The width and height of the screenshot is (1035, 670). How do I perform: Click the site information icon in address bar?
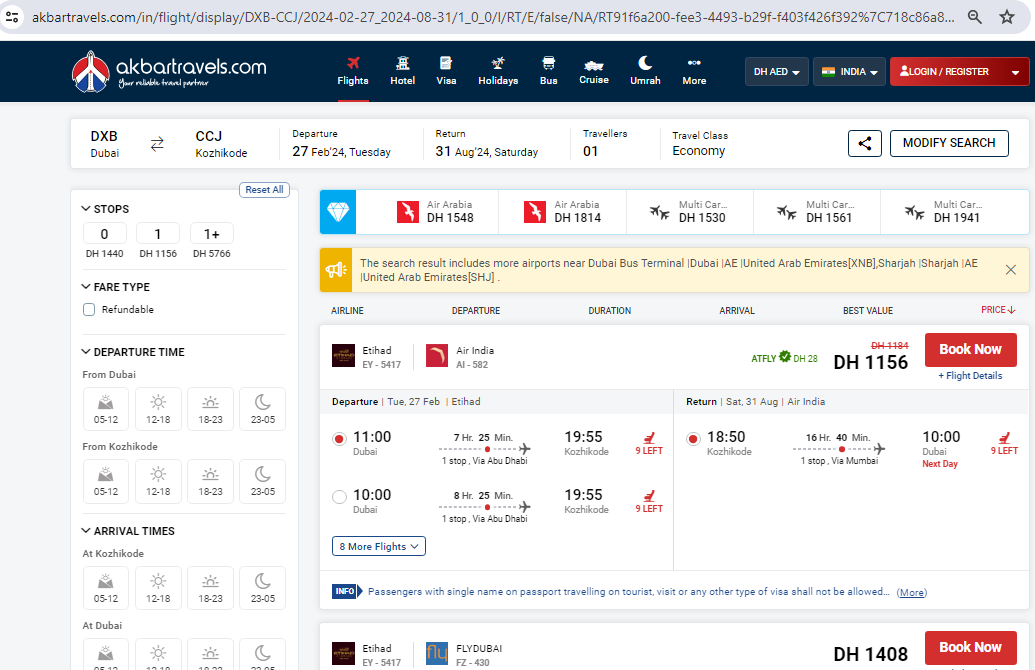click(x=12, y=17)
